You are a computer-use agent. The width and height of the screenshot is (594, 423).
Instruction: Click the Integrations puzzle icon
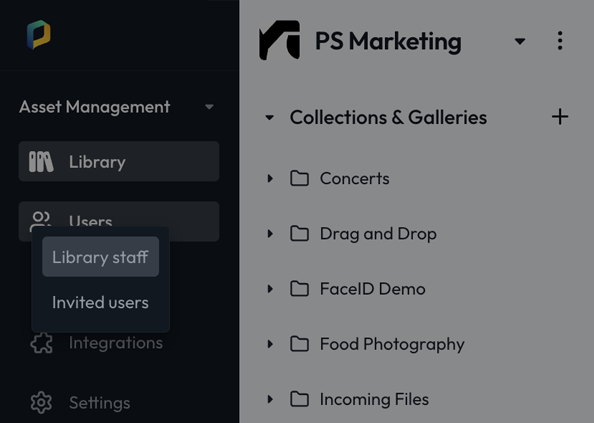pos(41,343)
